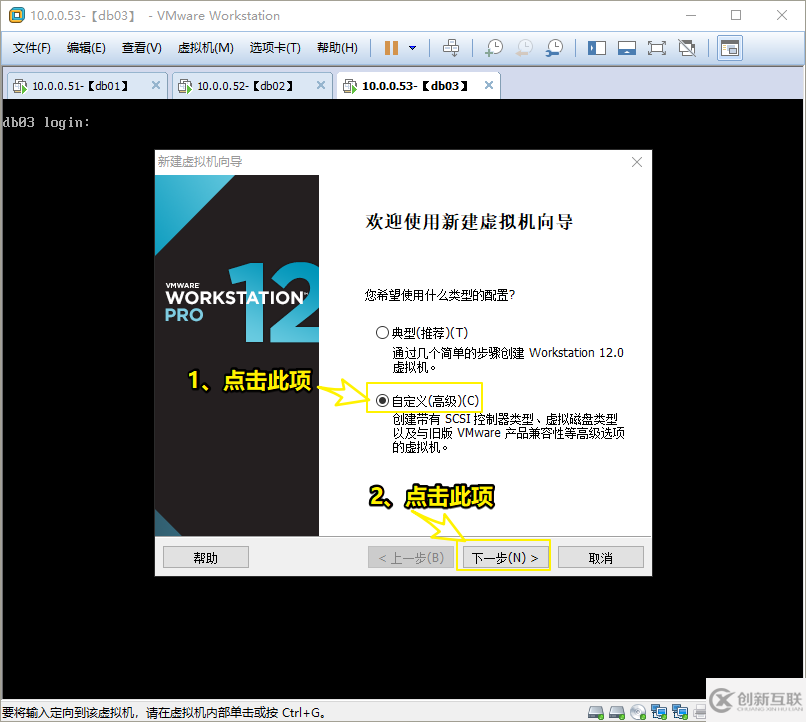This screenshot has height=722, width=806.
Task: Switch to the 10.0.0.52-【db02】 tab
Action: pyautogui.click(x=251, y=85)
